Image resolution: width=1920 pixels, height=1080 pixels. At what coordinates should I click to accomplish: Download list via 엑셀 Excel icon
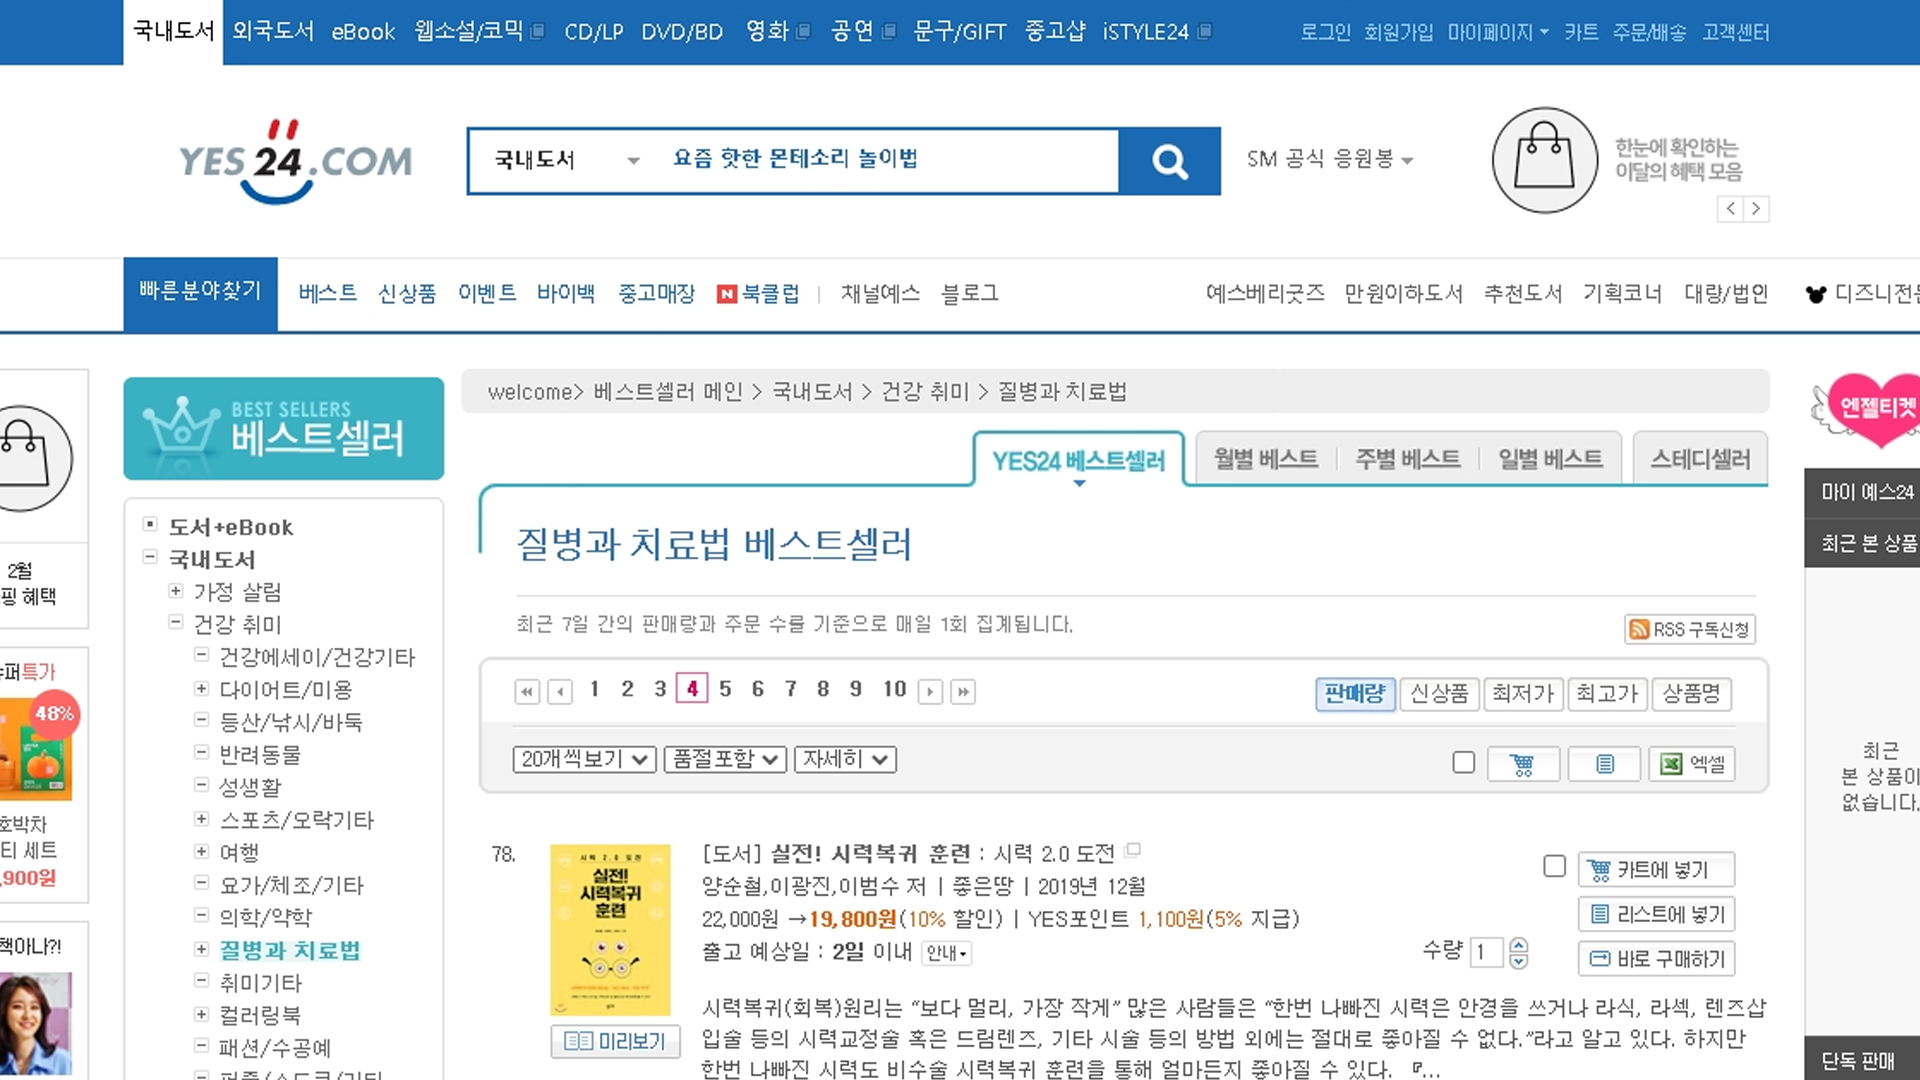pyautogui.click(x=1691, y=764)
